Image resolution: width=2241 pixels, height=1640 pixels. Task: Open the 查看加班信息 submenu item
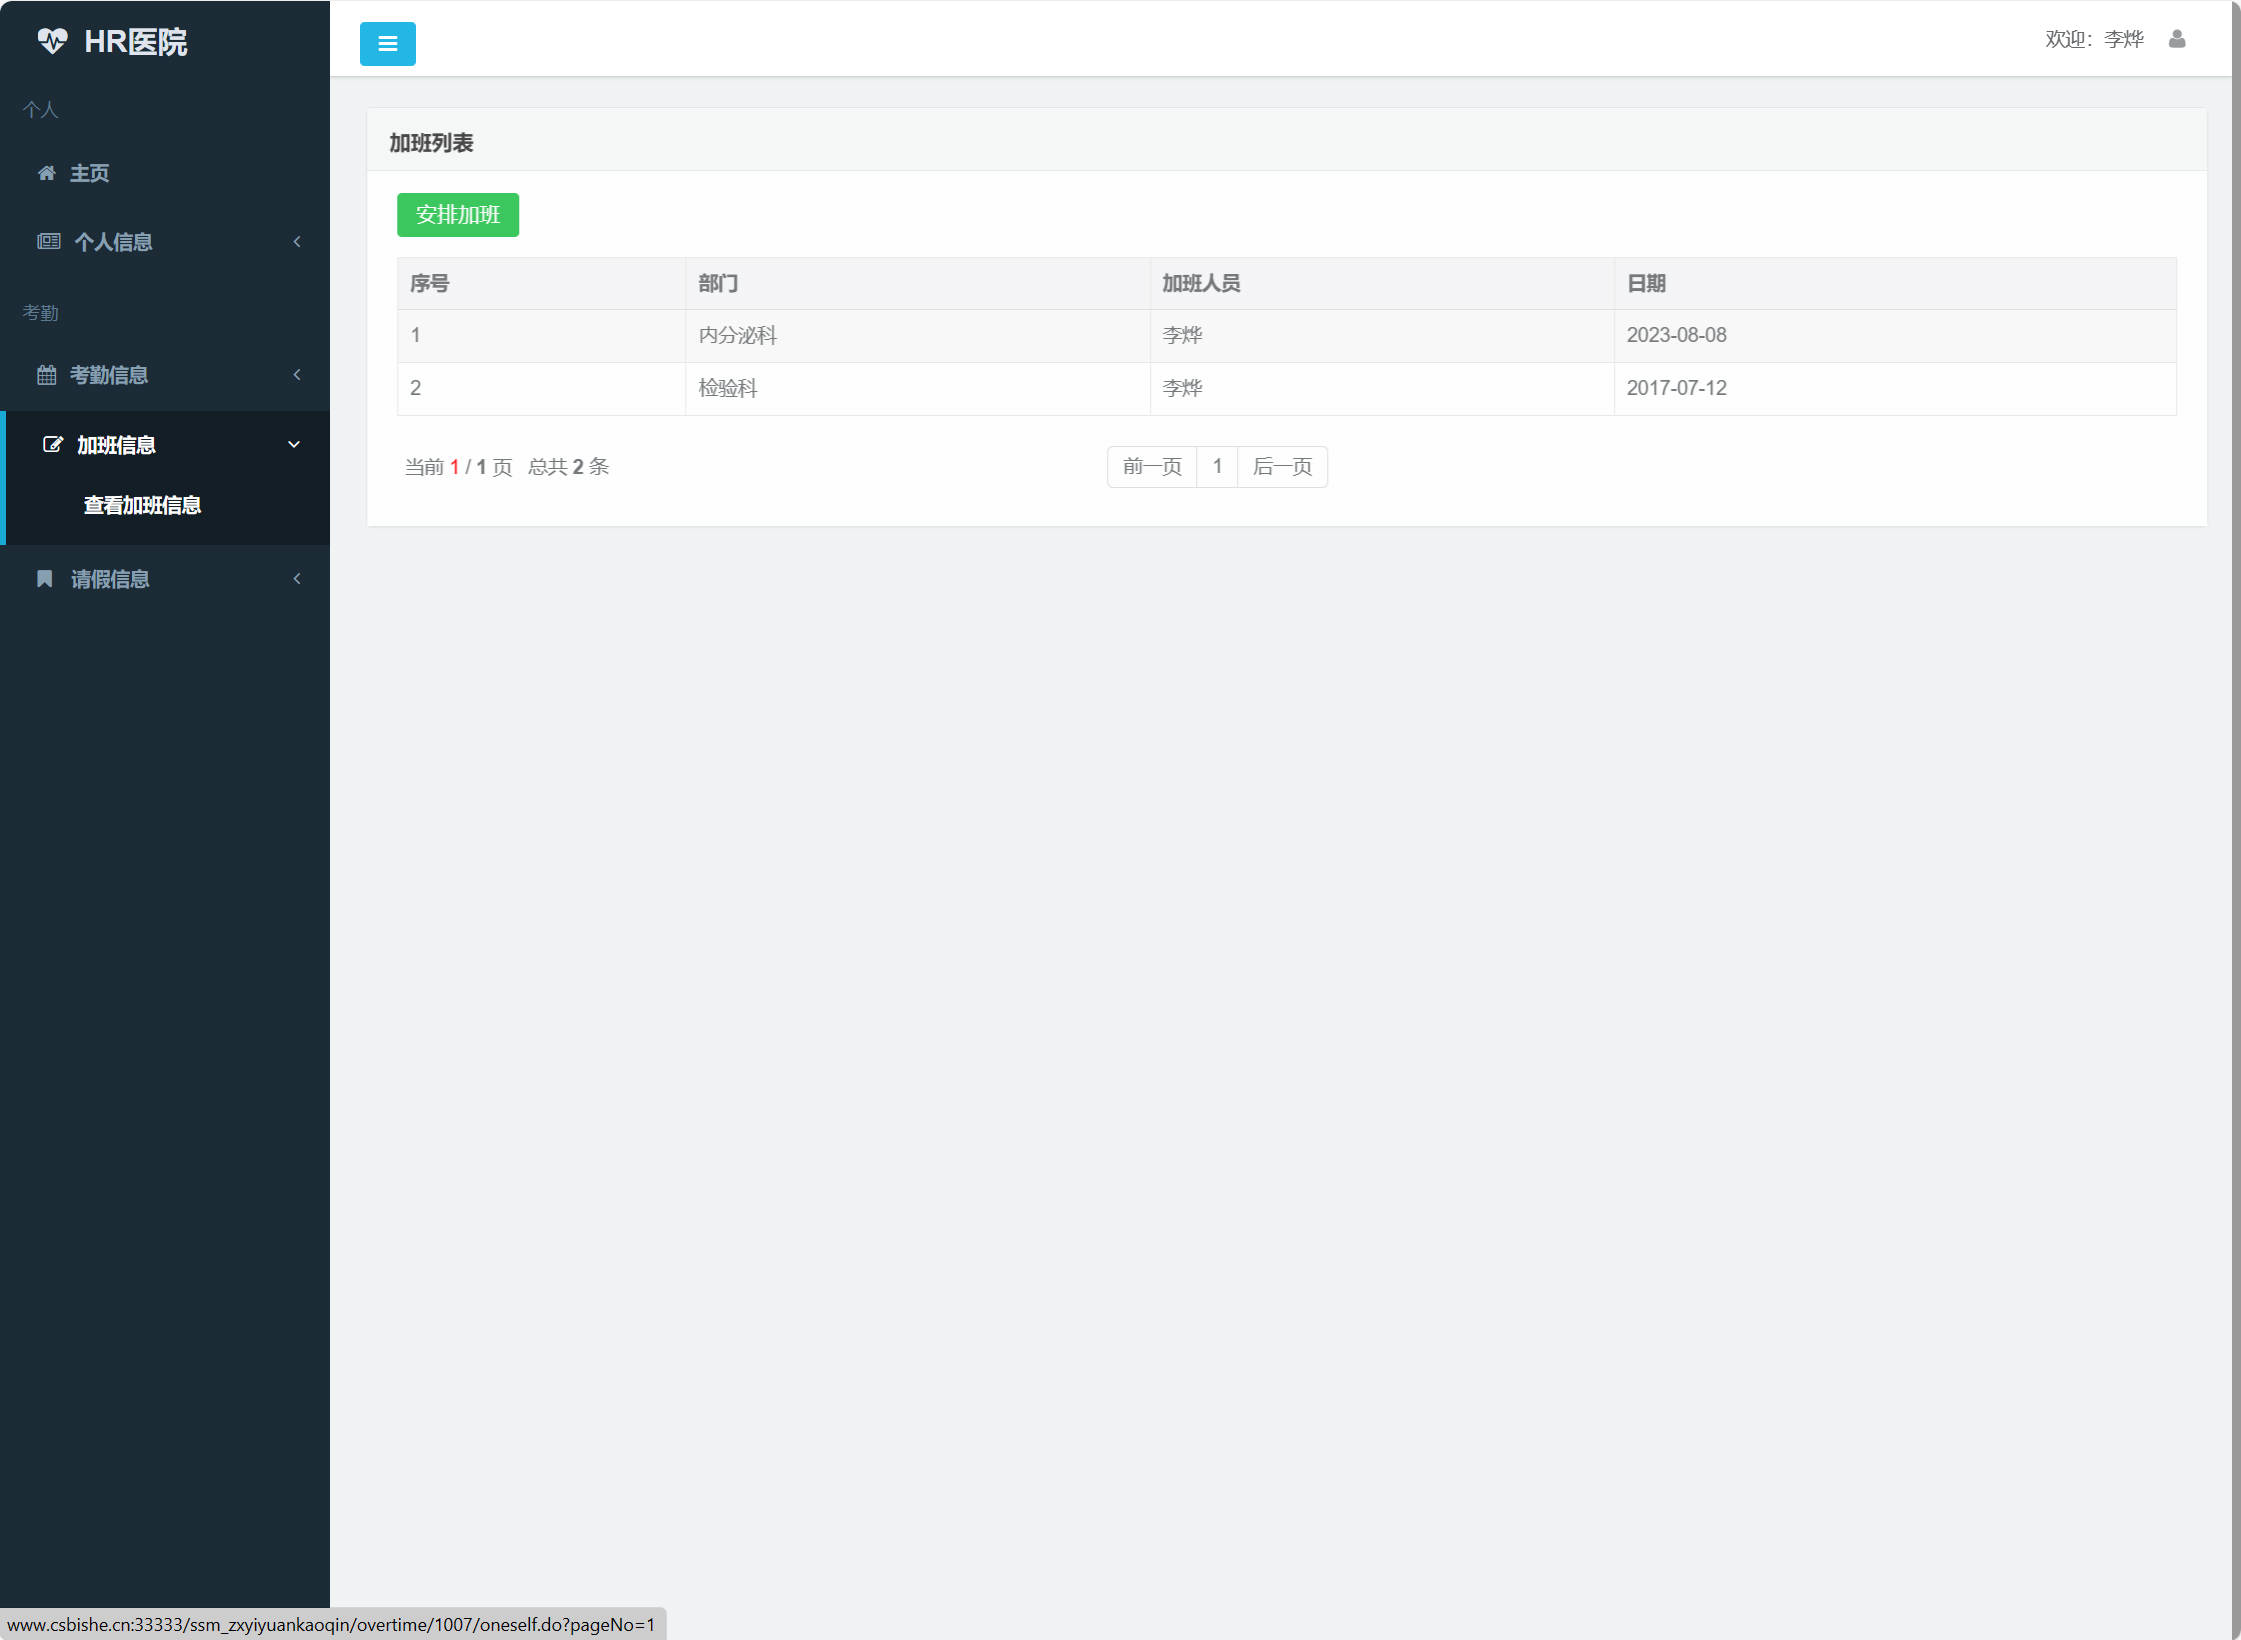[142, 505]
